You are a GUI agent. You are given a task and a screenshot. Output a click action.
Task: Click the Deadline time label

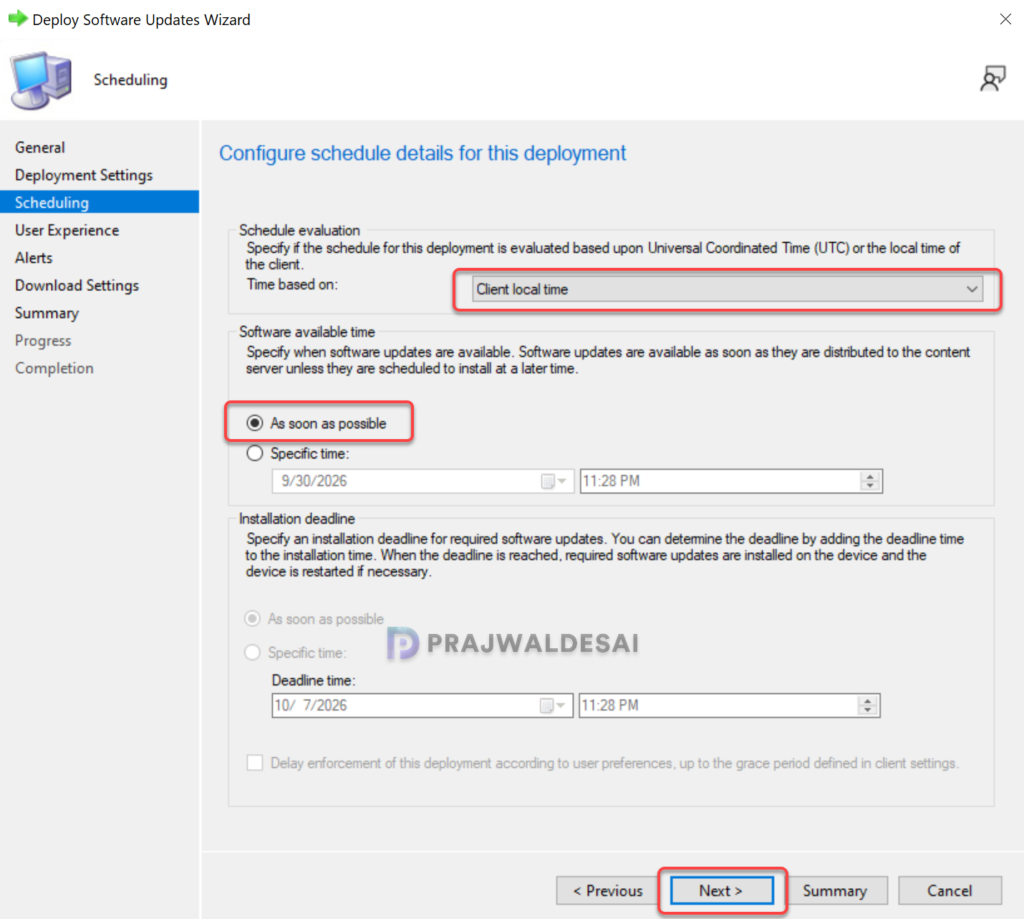click(x=313, y=681)
